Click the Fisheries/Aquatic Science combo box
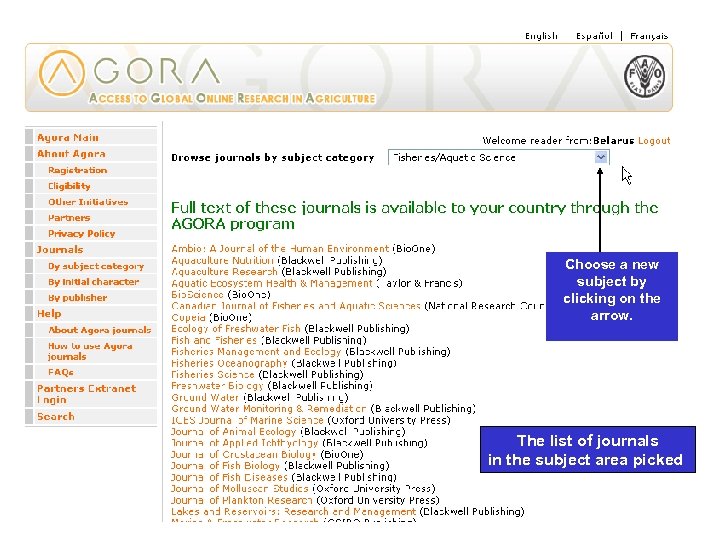 [499, 158]
